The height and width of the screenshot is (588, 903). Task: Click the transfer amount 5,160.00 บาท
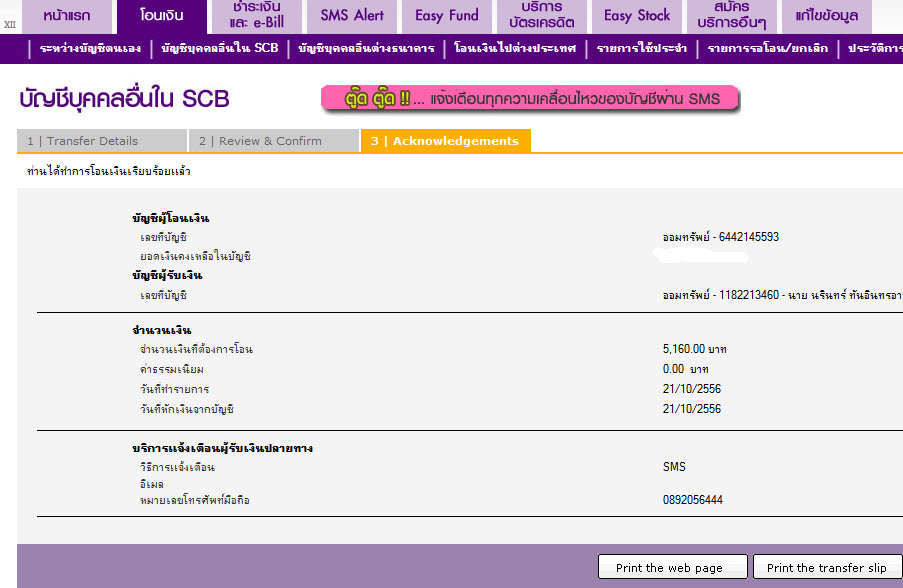[695, 349]
